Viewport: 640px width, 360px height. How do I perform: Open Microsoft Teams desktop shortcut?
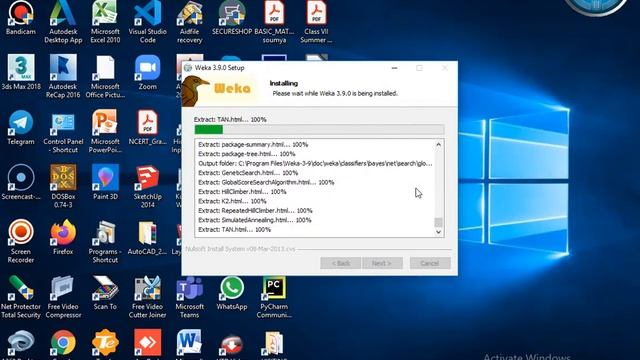(x=189, y=297)
